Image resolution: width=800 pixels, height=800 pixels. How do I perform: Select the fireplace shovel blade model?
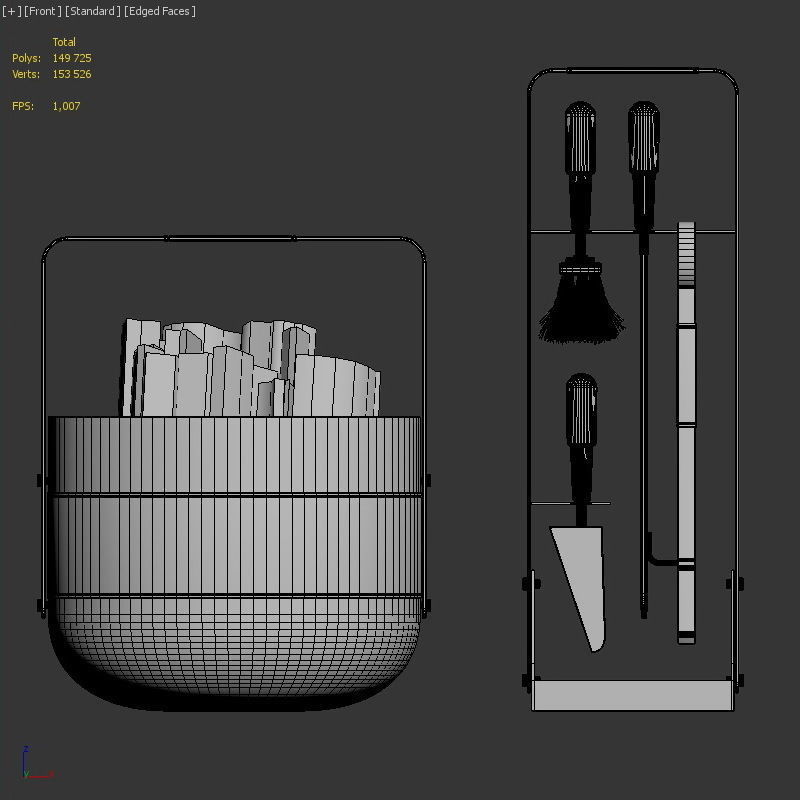coord(580,587)
